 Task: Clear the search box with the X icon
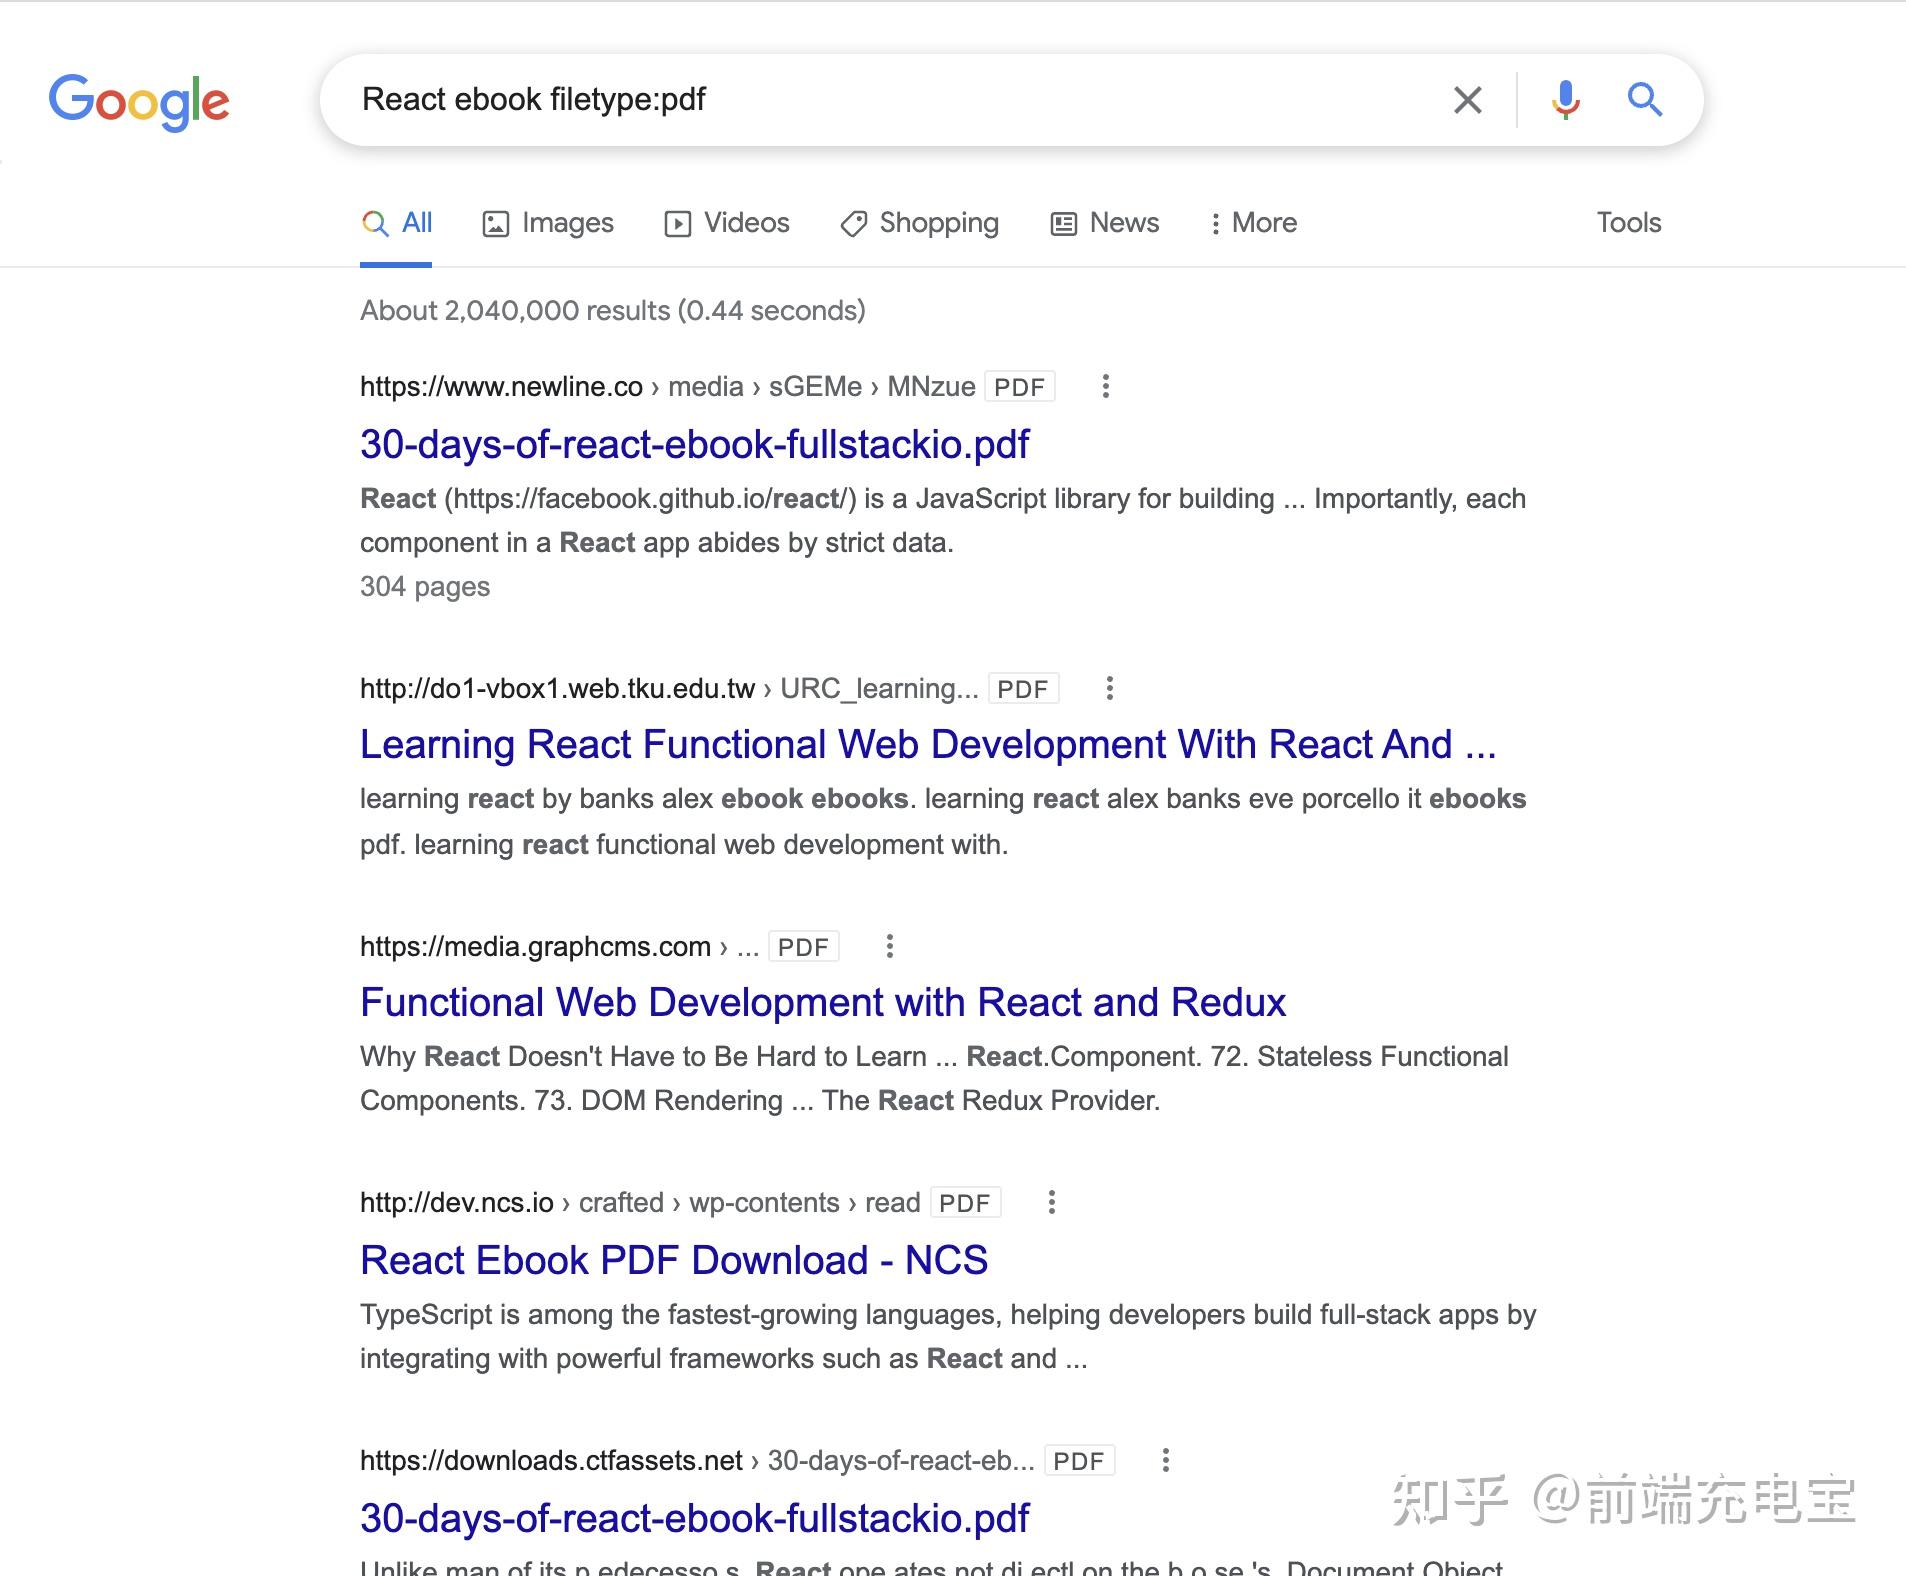1467,100
